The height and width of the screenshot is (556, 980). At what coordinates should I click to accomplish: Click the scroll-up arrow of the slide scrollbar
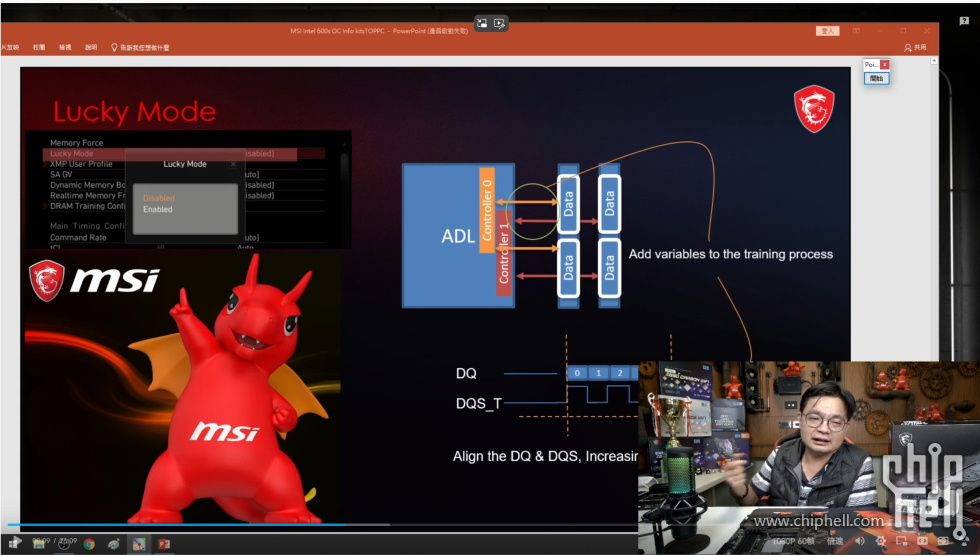(x=934, y=61)
